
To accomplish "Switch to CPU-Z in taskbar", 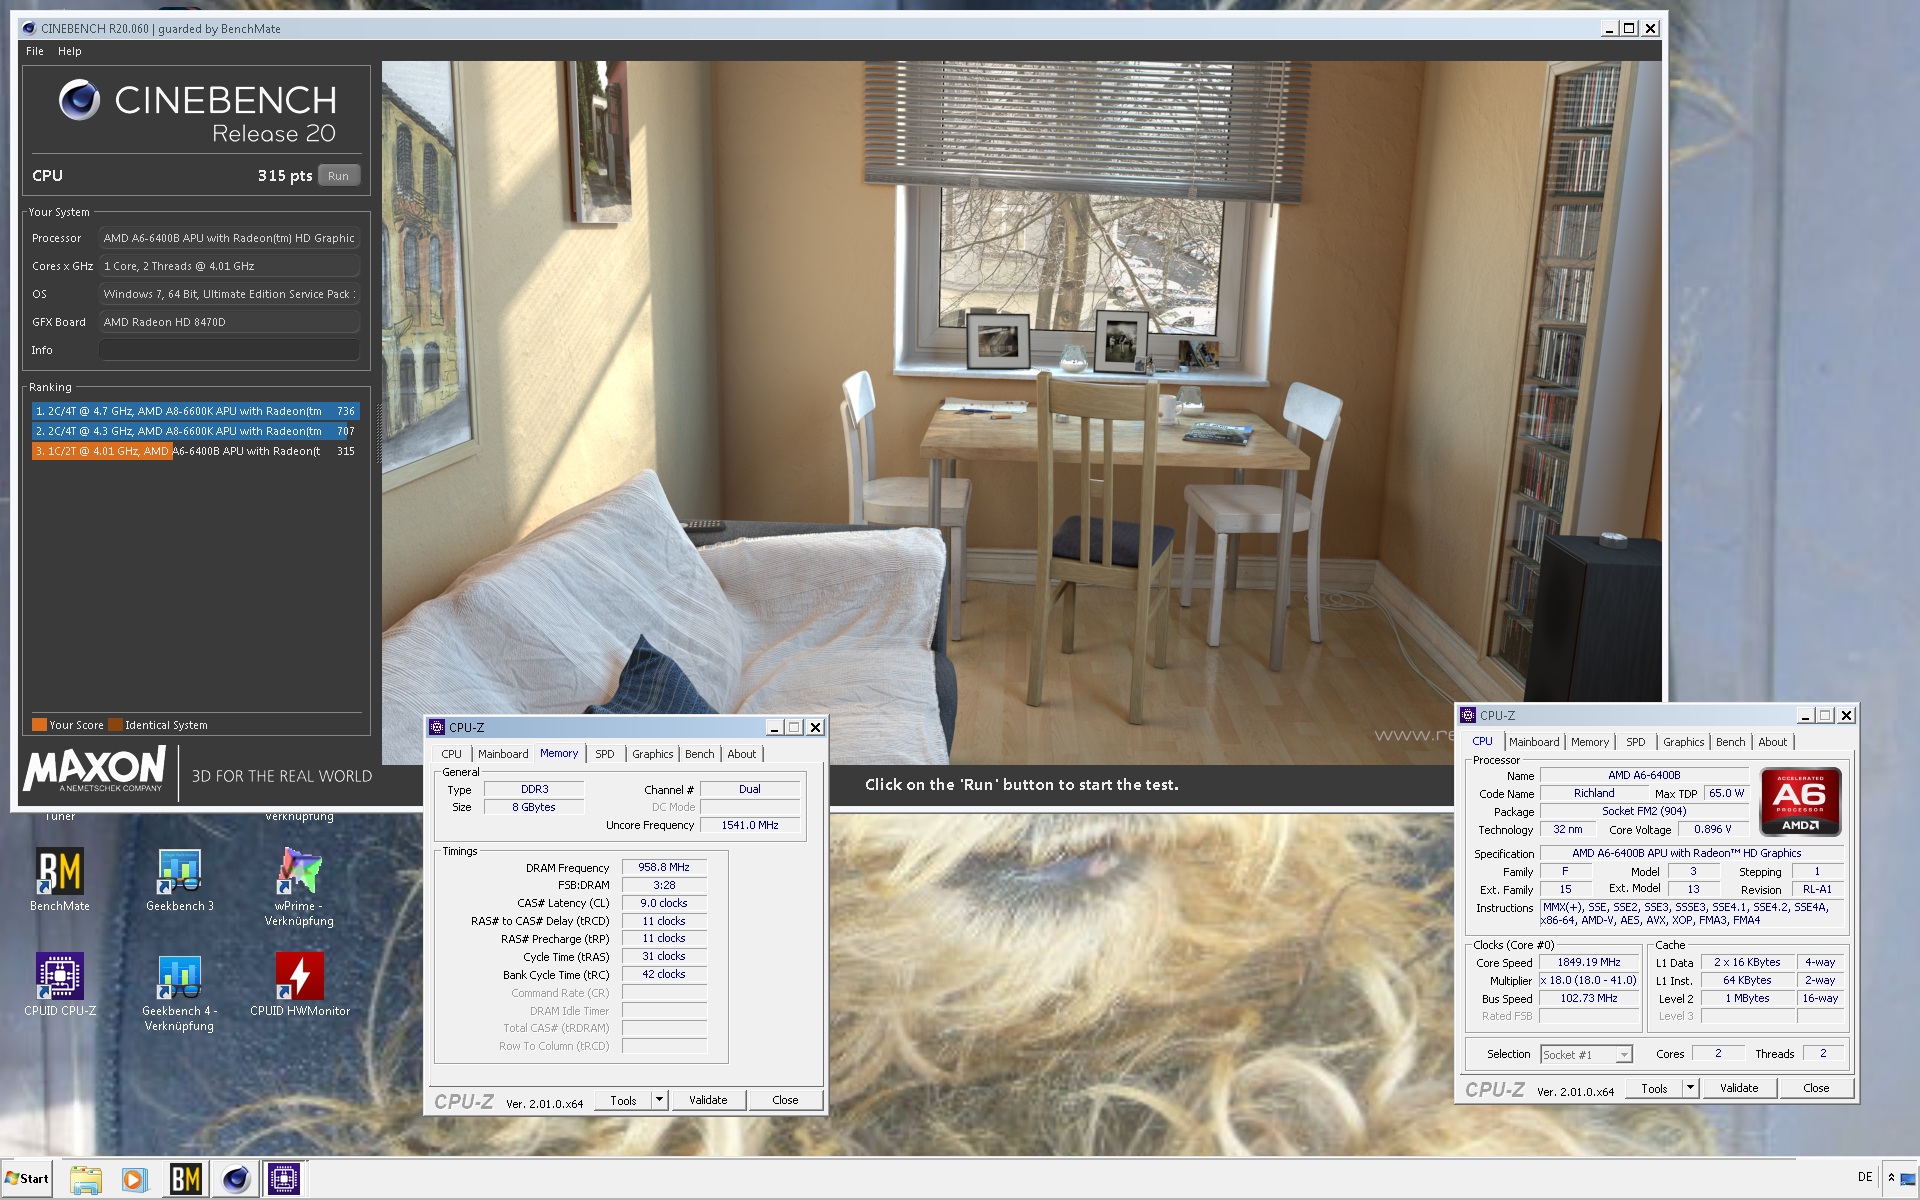I will pyautogui.click(x=284, y=1179).
